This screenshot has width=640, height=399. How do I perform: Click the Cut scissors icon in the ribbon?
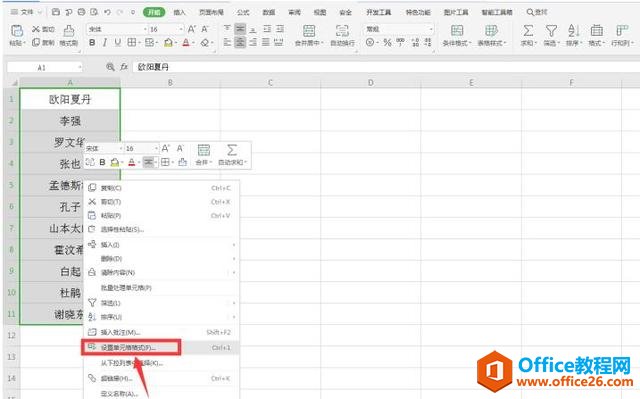click(x=36, y=29)
